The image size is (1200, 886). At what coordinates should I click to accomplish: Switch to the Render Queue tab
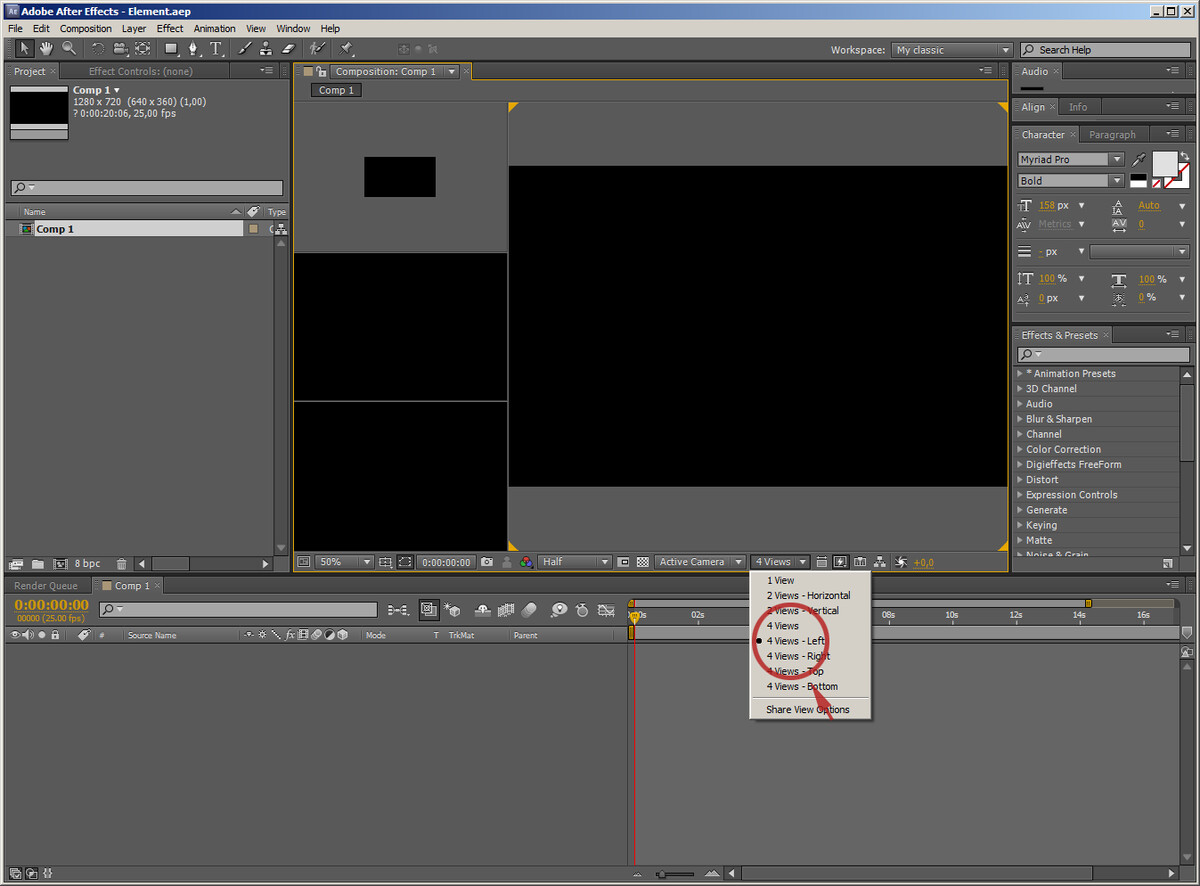click(x=46, y=586)
